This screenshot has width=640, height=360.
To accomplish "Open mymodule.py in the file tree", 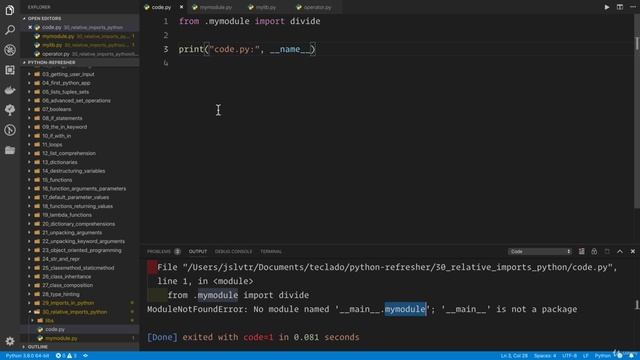I will tap(80, 338).
